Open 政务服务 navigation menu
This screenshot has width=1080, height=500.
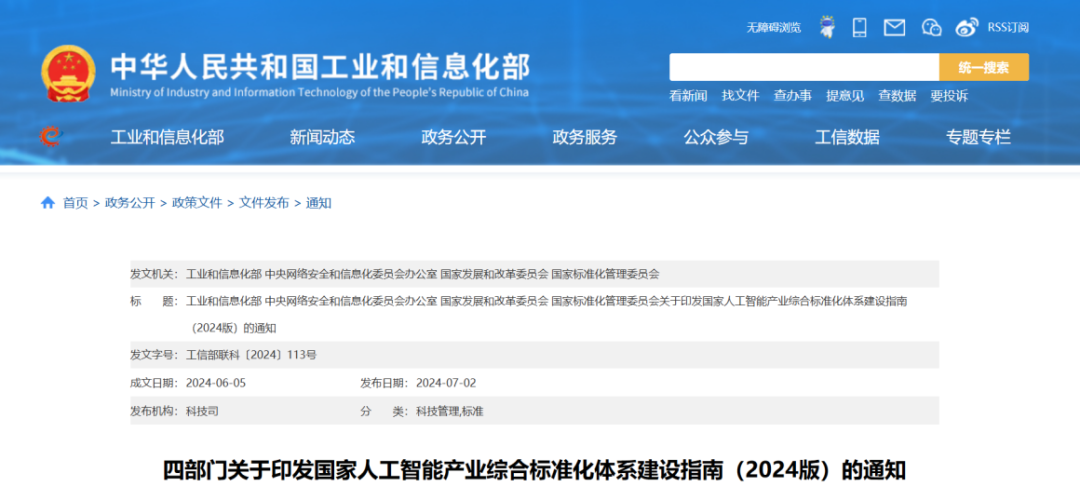tap(585, 137)
